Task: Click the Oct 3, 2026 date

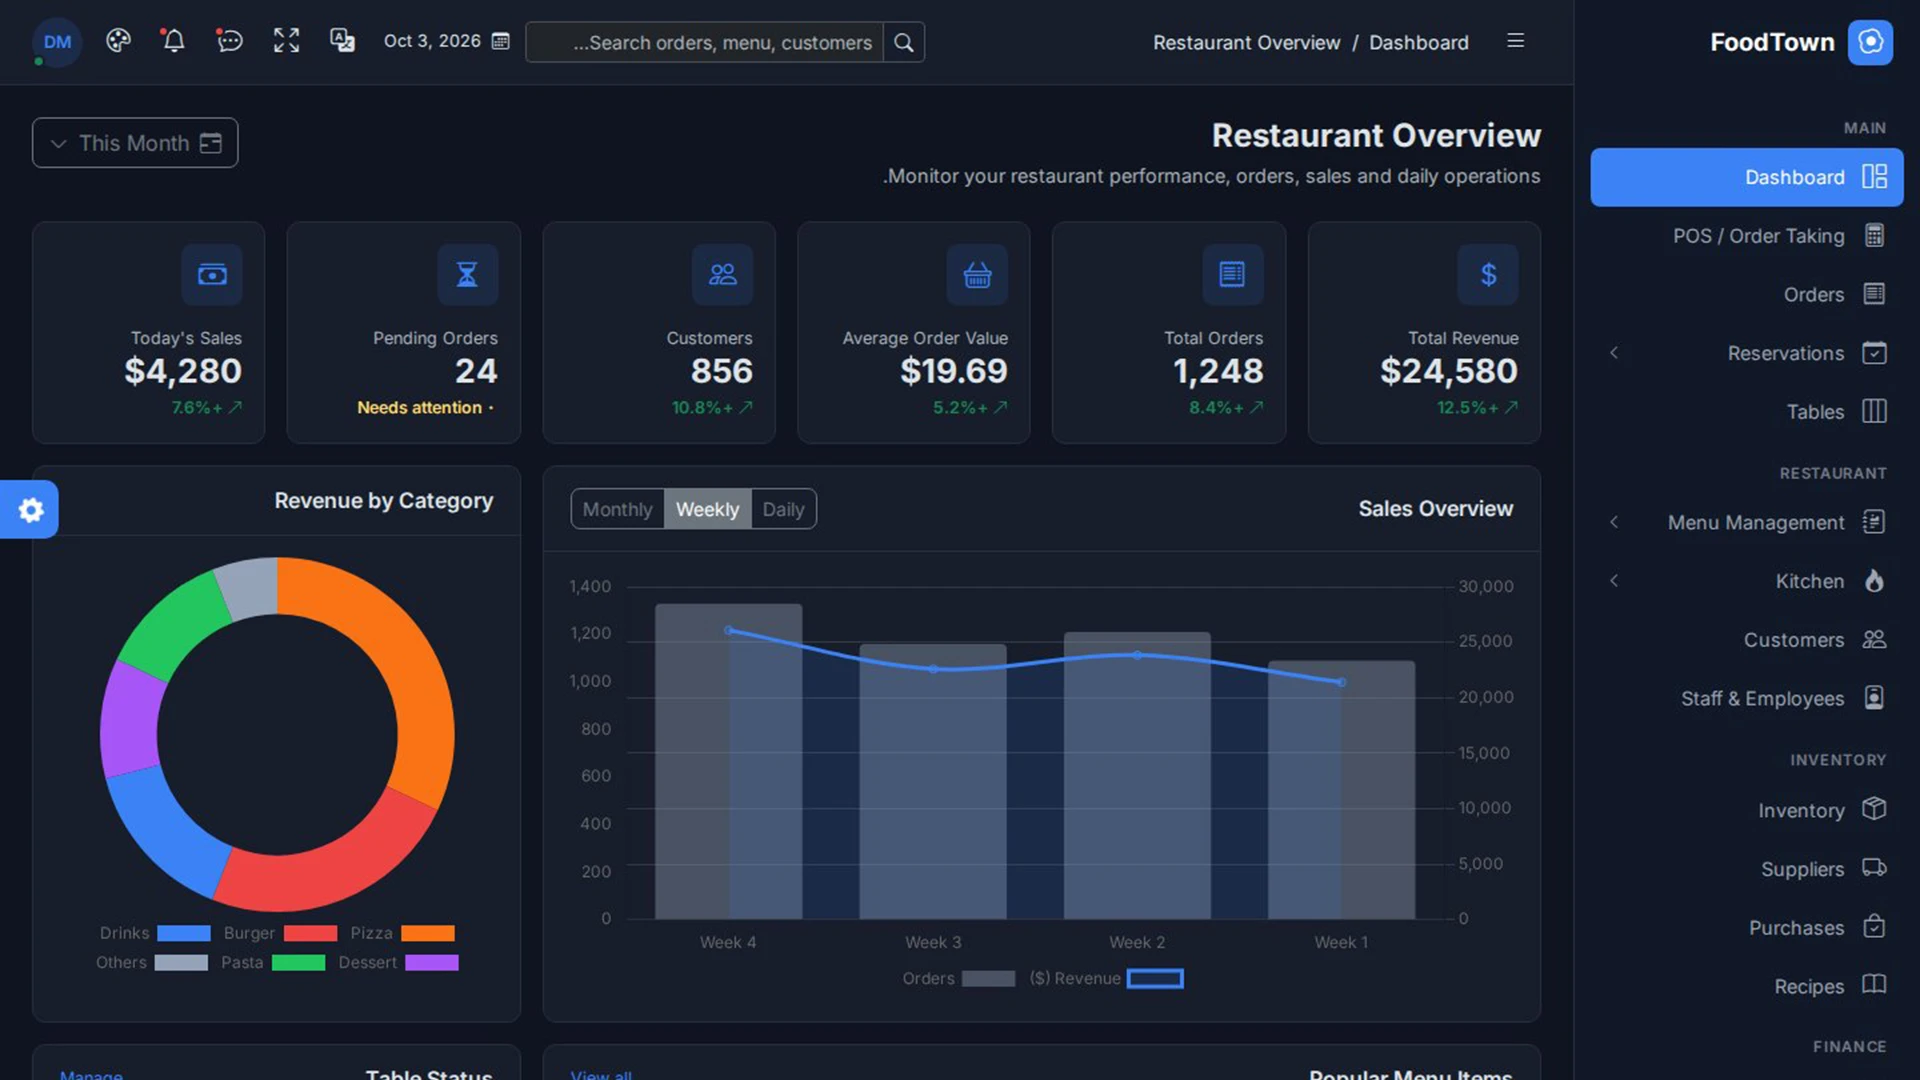Action: [432, 41]
